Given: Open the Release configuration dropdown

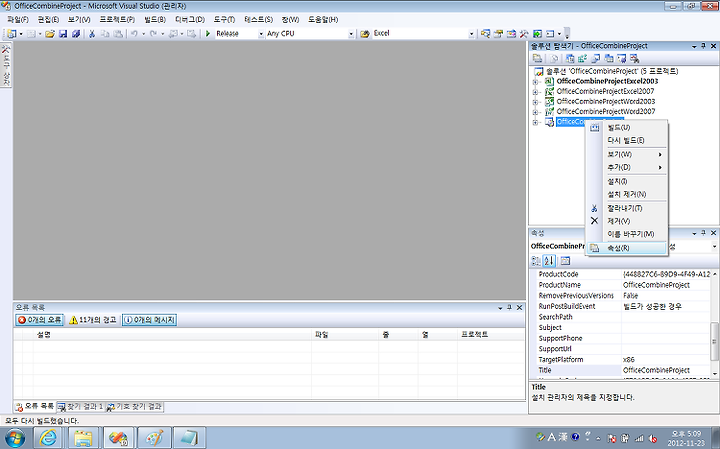Looking at the screenshot, I should (x=261, y=34).
